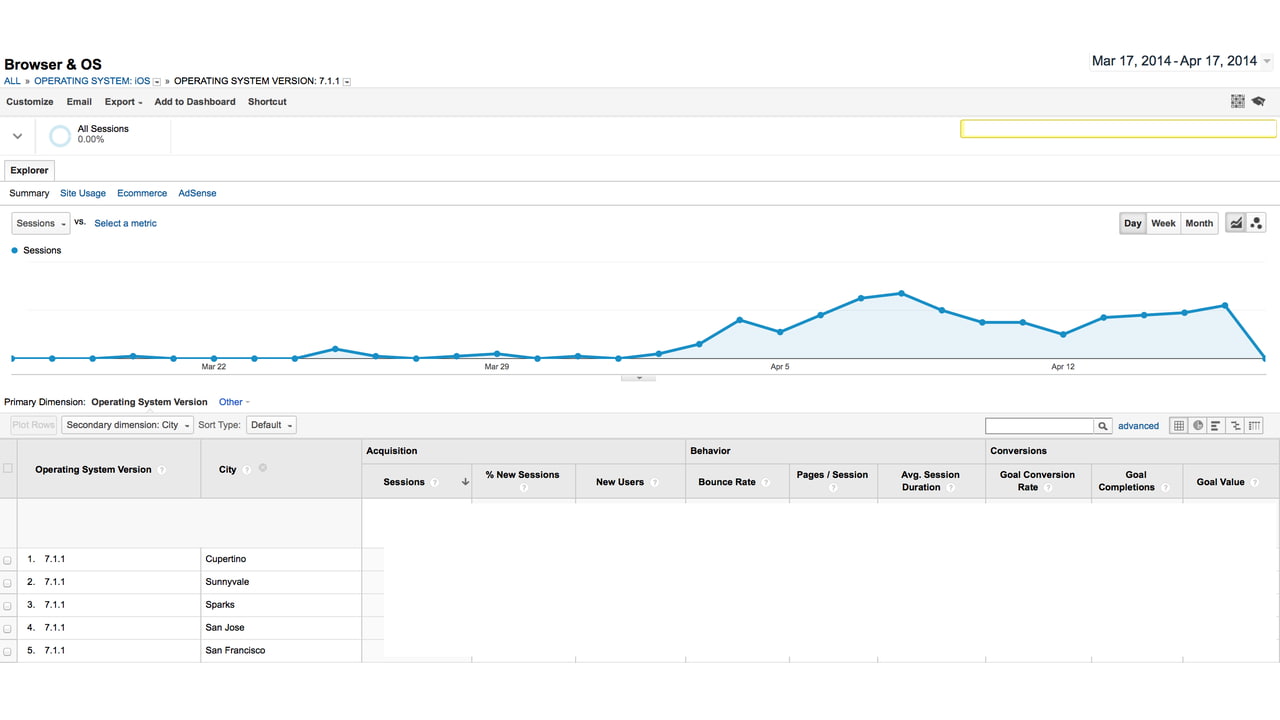The width and height of the screenshot is (1280, 720).
Task: Check the box for San Jose row
Action: pos(8,629)
